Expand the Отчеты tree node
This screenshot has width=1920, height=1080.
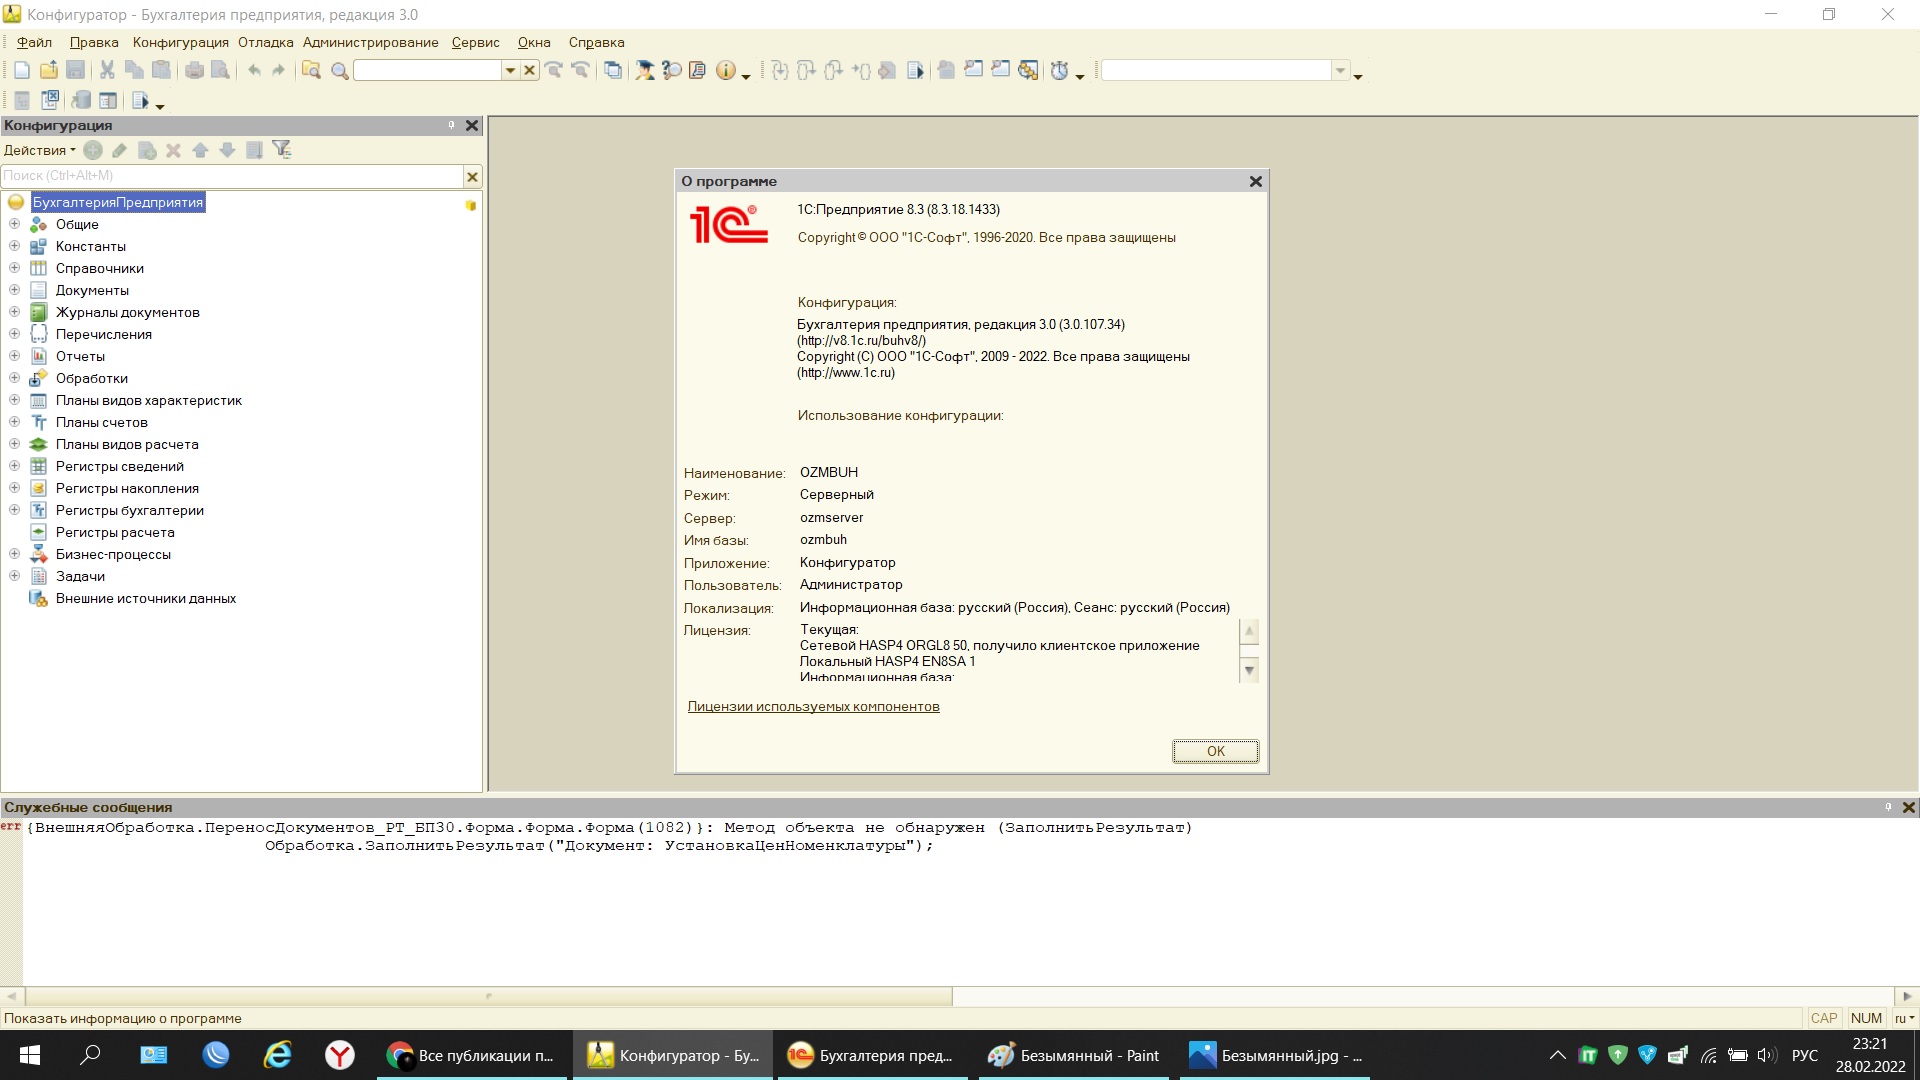(x=14, y=356)
